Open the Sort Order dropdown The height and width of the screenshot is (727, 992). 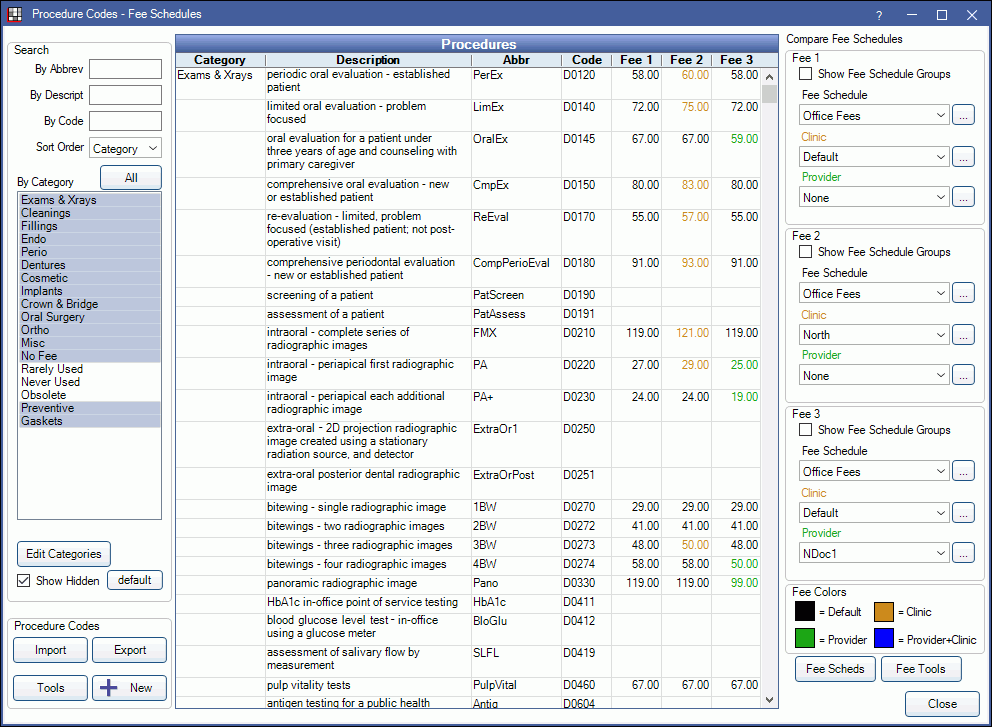tap(125, 148)
